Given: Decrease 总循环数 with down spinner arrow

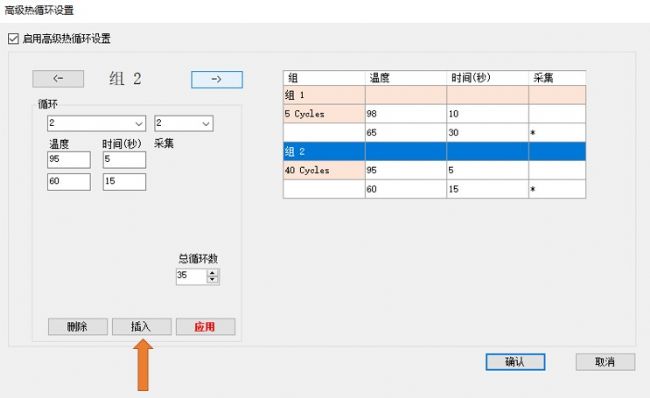Looking at the screenshot, I should (x=213, y=280).
